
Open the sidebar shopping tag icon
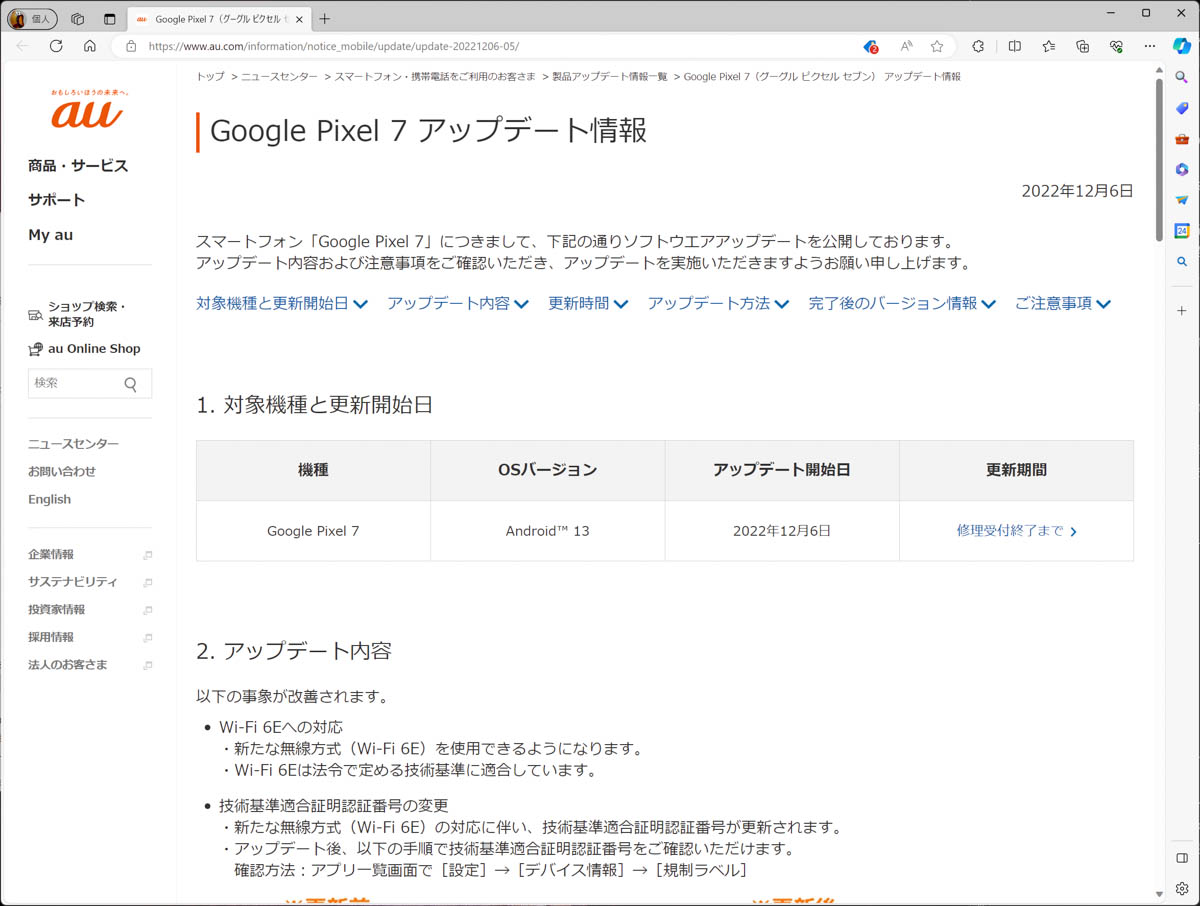(x=1182, y=108)
